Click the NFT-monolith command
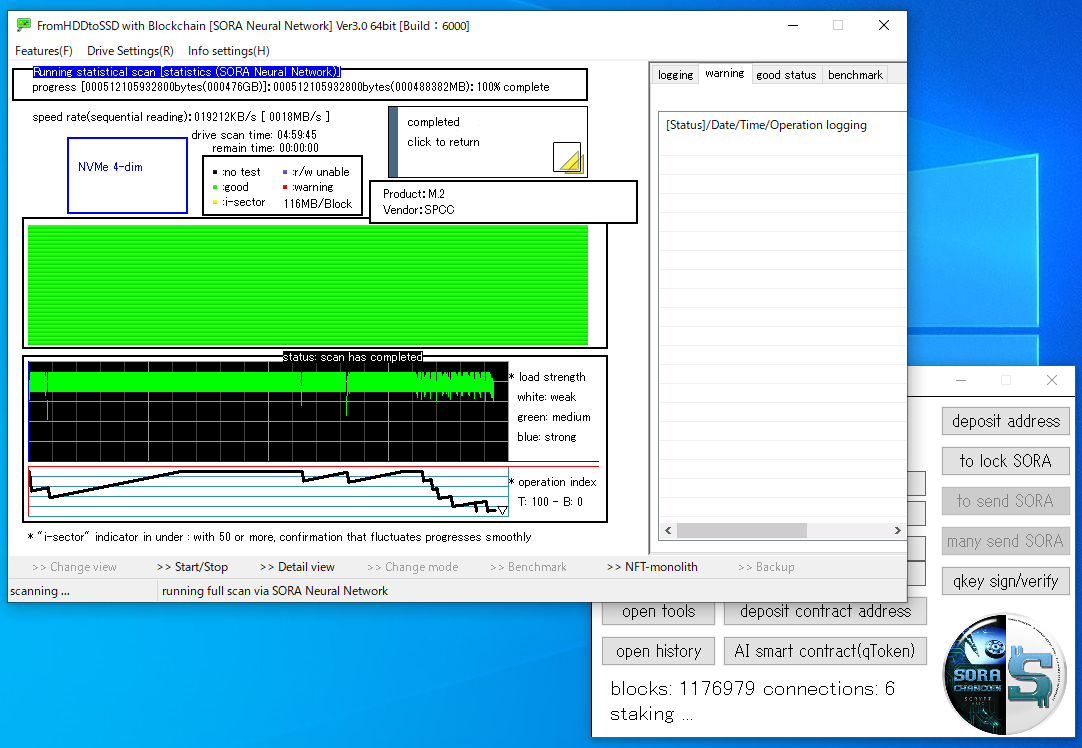The height and width of the screenshot is (748, 1082). click(x=652, y=567)
